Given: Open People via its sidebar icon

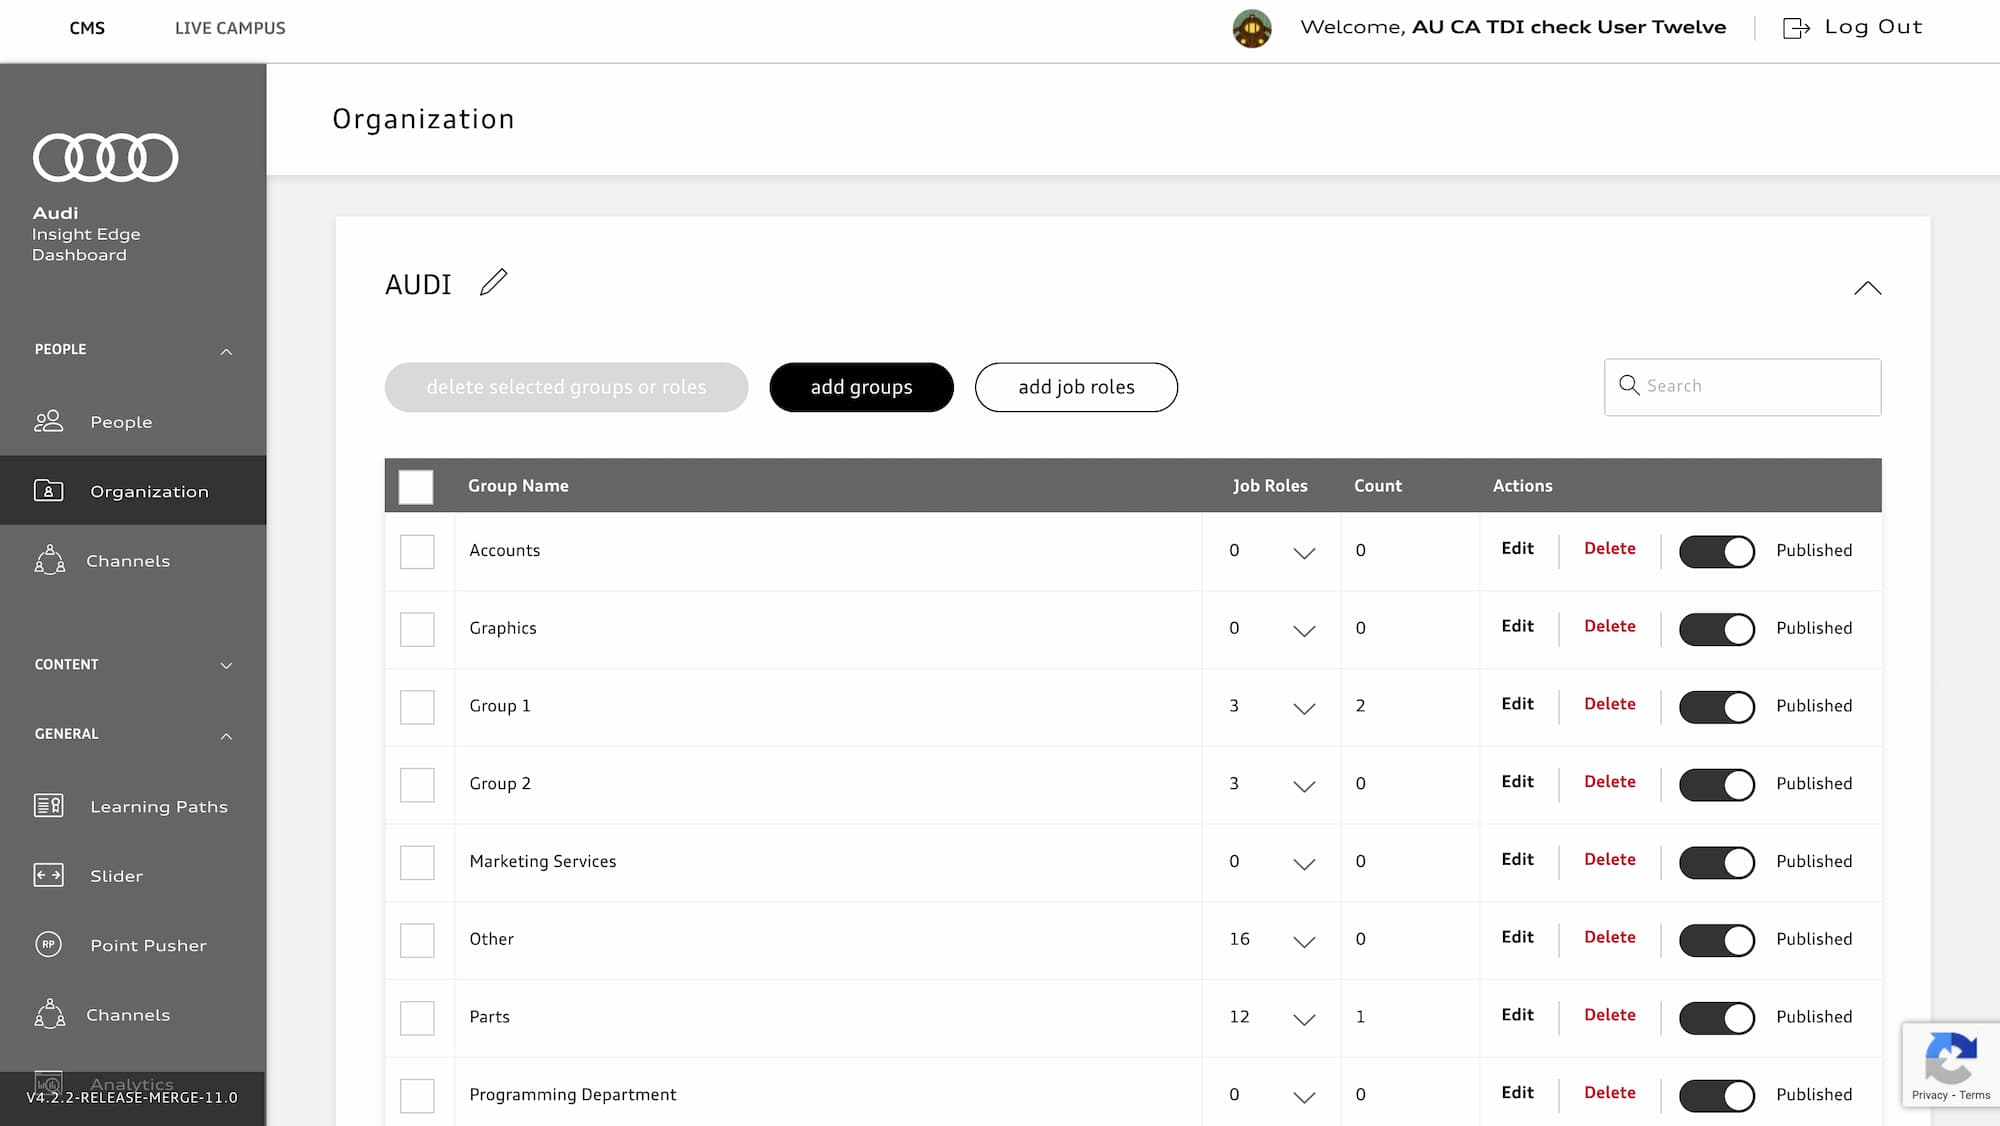Looking at the screenshot, I should point(48,422).
